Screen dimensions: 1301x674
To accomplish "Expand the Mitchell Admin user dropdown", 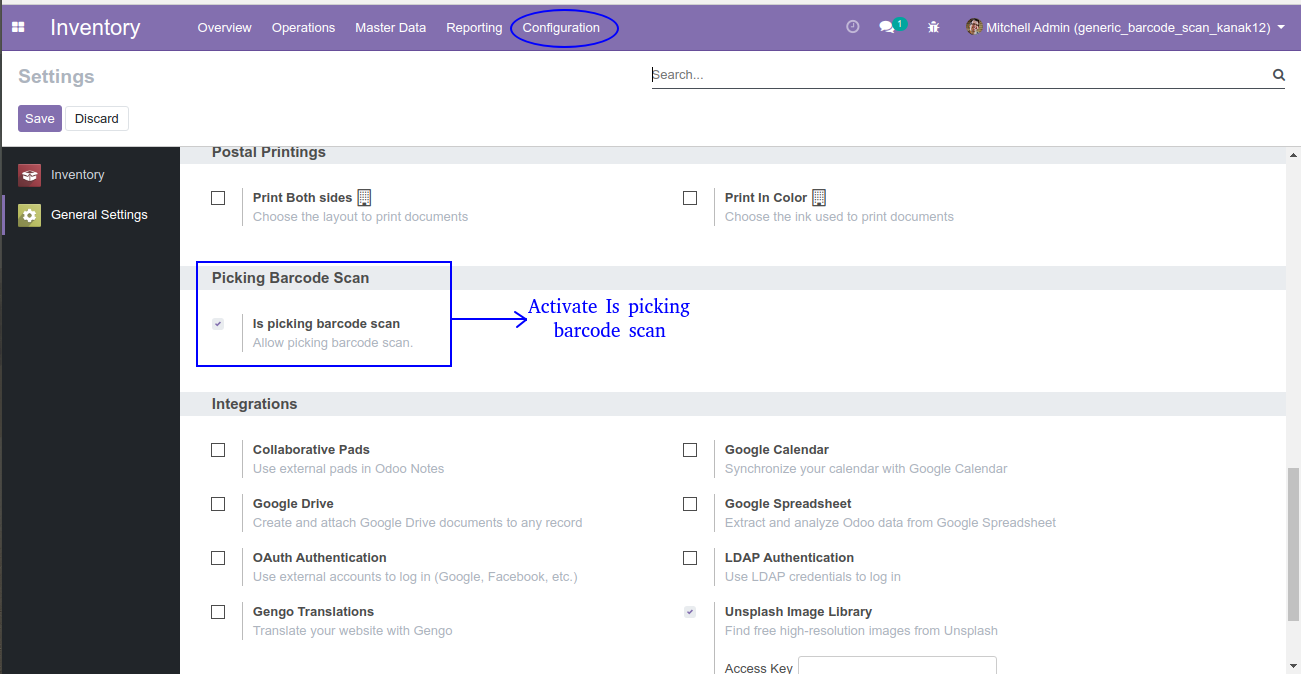I will (1126, 27).
